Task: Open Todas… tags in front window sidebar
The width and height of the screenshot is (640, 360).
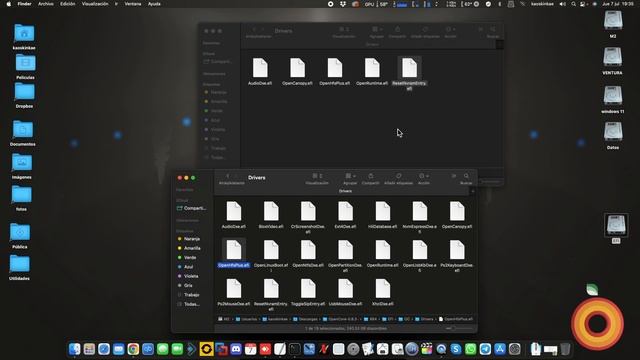Action: (189, 304)
